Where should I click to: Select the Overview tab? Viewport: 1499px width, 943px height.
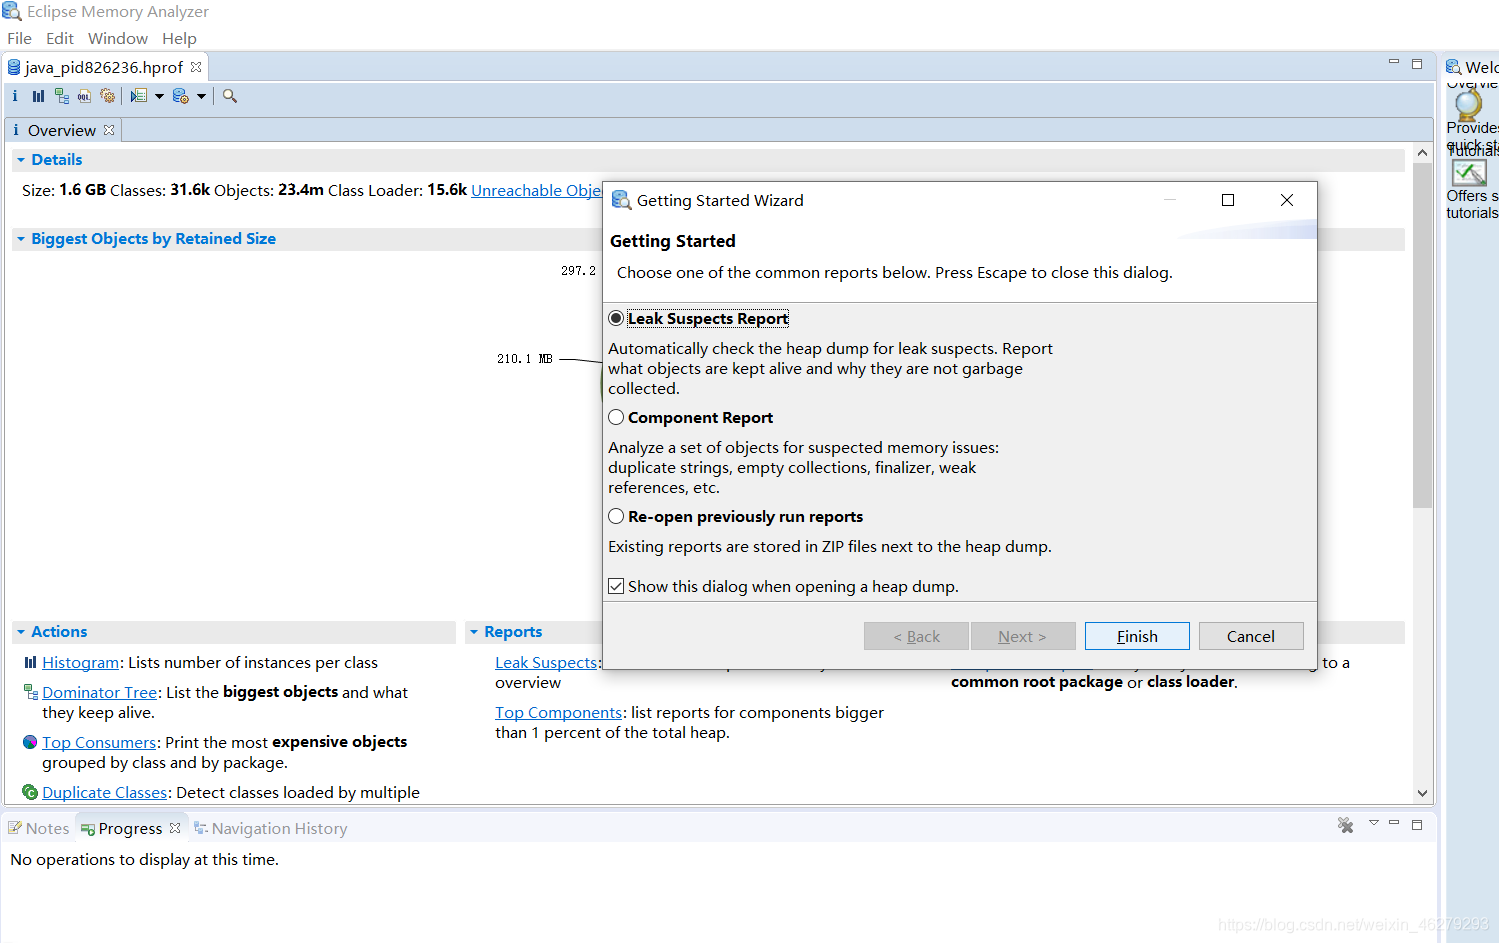click(x=61, y=130)
